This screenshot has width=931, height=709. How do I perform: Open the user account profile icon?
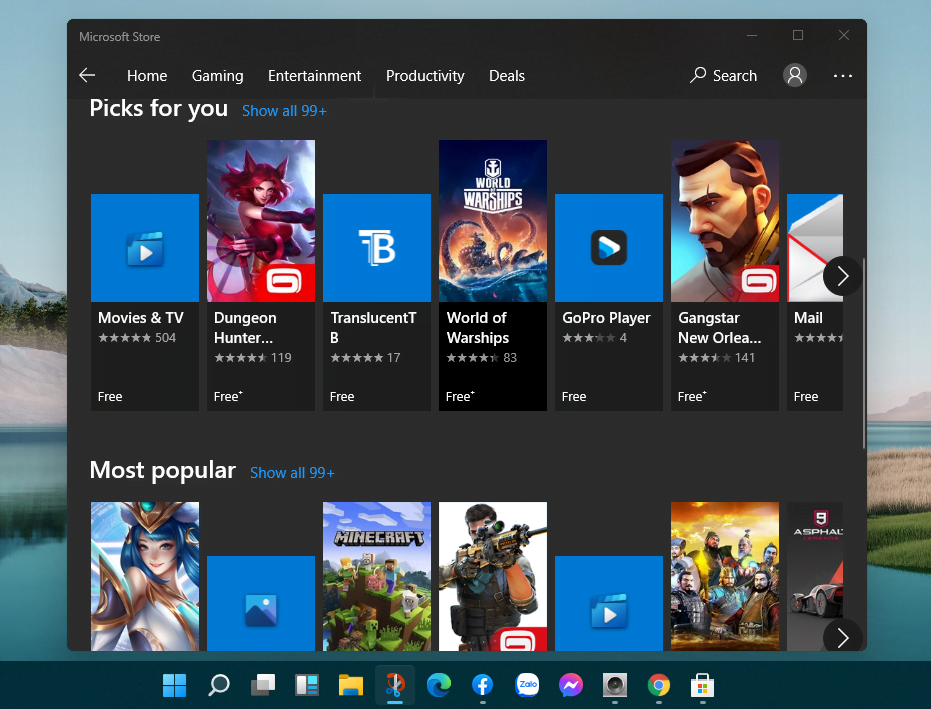794,75
